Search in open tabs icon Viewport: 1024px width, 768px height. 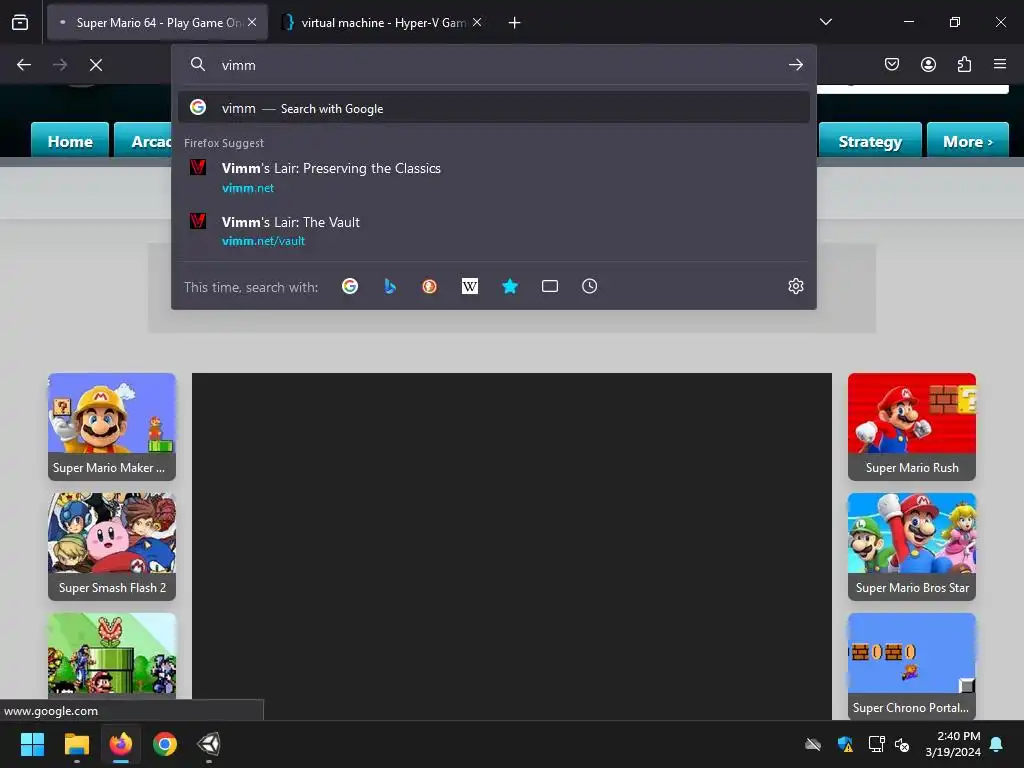pos(550,286)
